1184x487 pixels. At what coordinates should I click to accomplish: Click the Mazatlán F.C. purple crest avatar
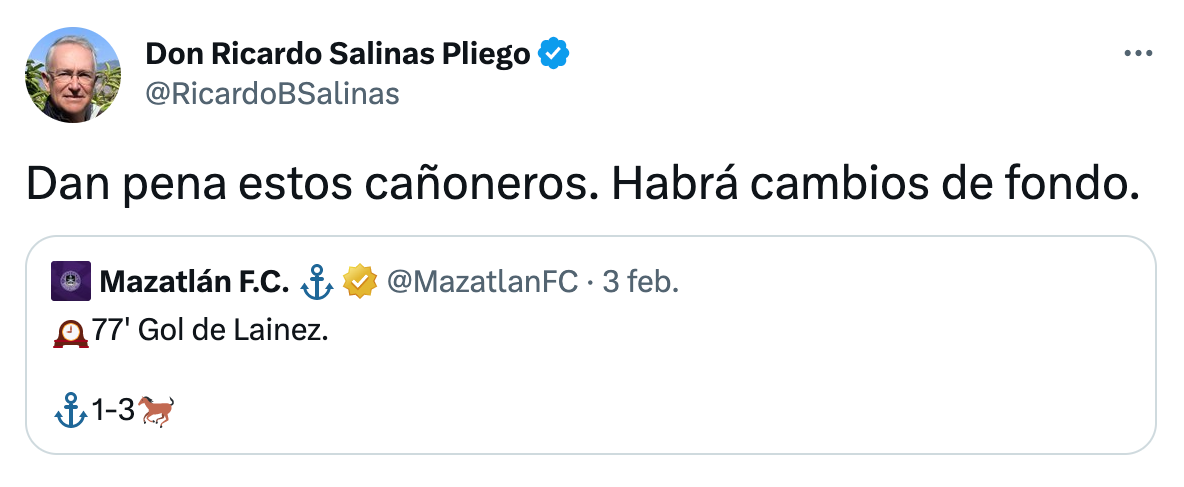click(72, 283)
